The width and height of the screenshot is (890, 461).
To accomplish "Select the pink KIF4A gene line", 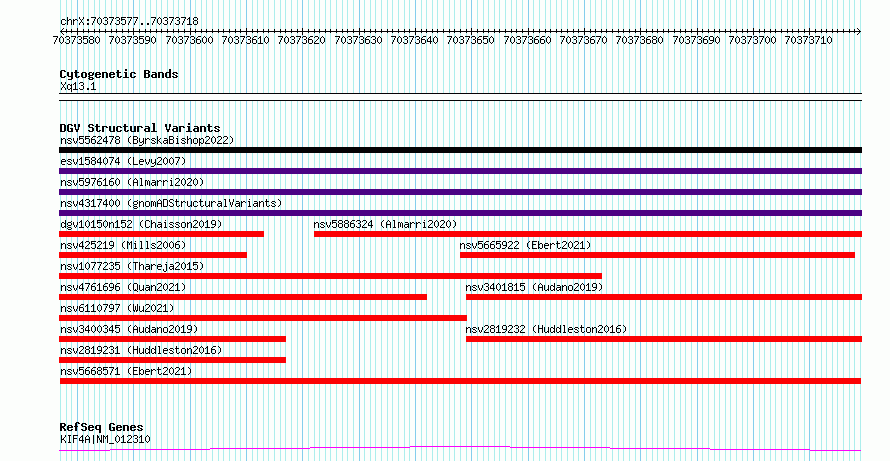I will (x=460, y=449).
